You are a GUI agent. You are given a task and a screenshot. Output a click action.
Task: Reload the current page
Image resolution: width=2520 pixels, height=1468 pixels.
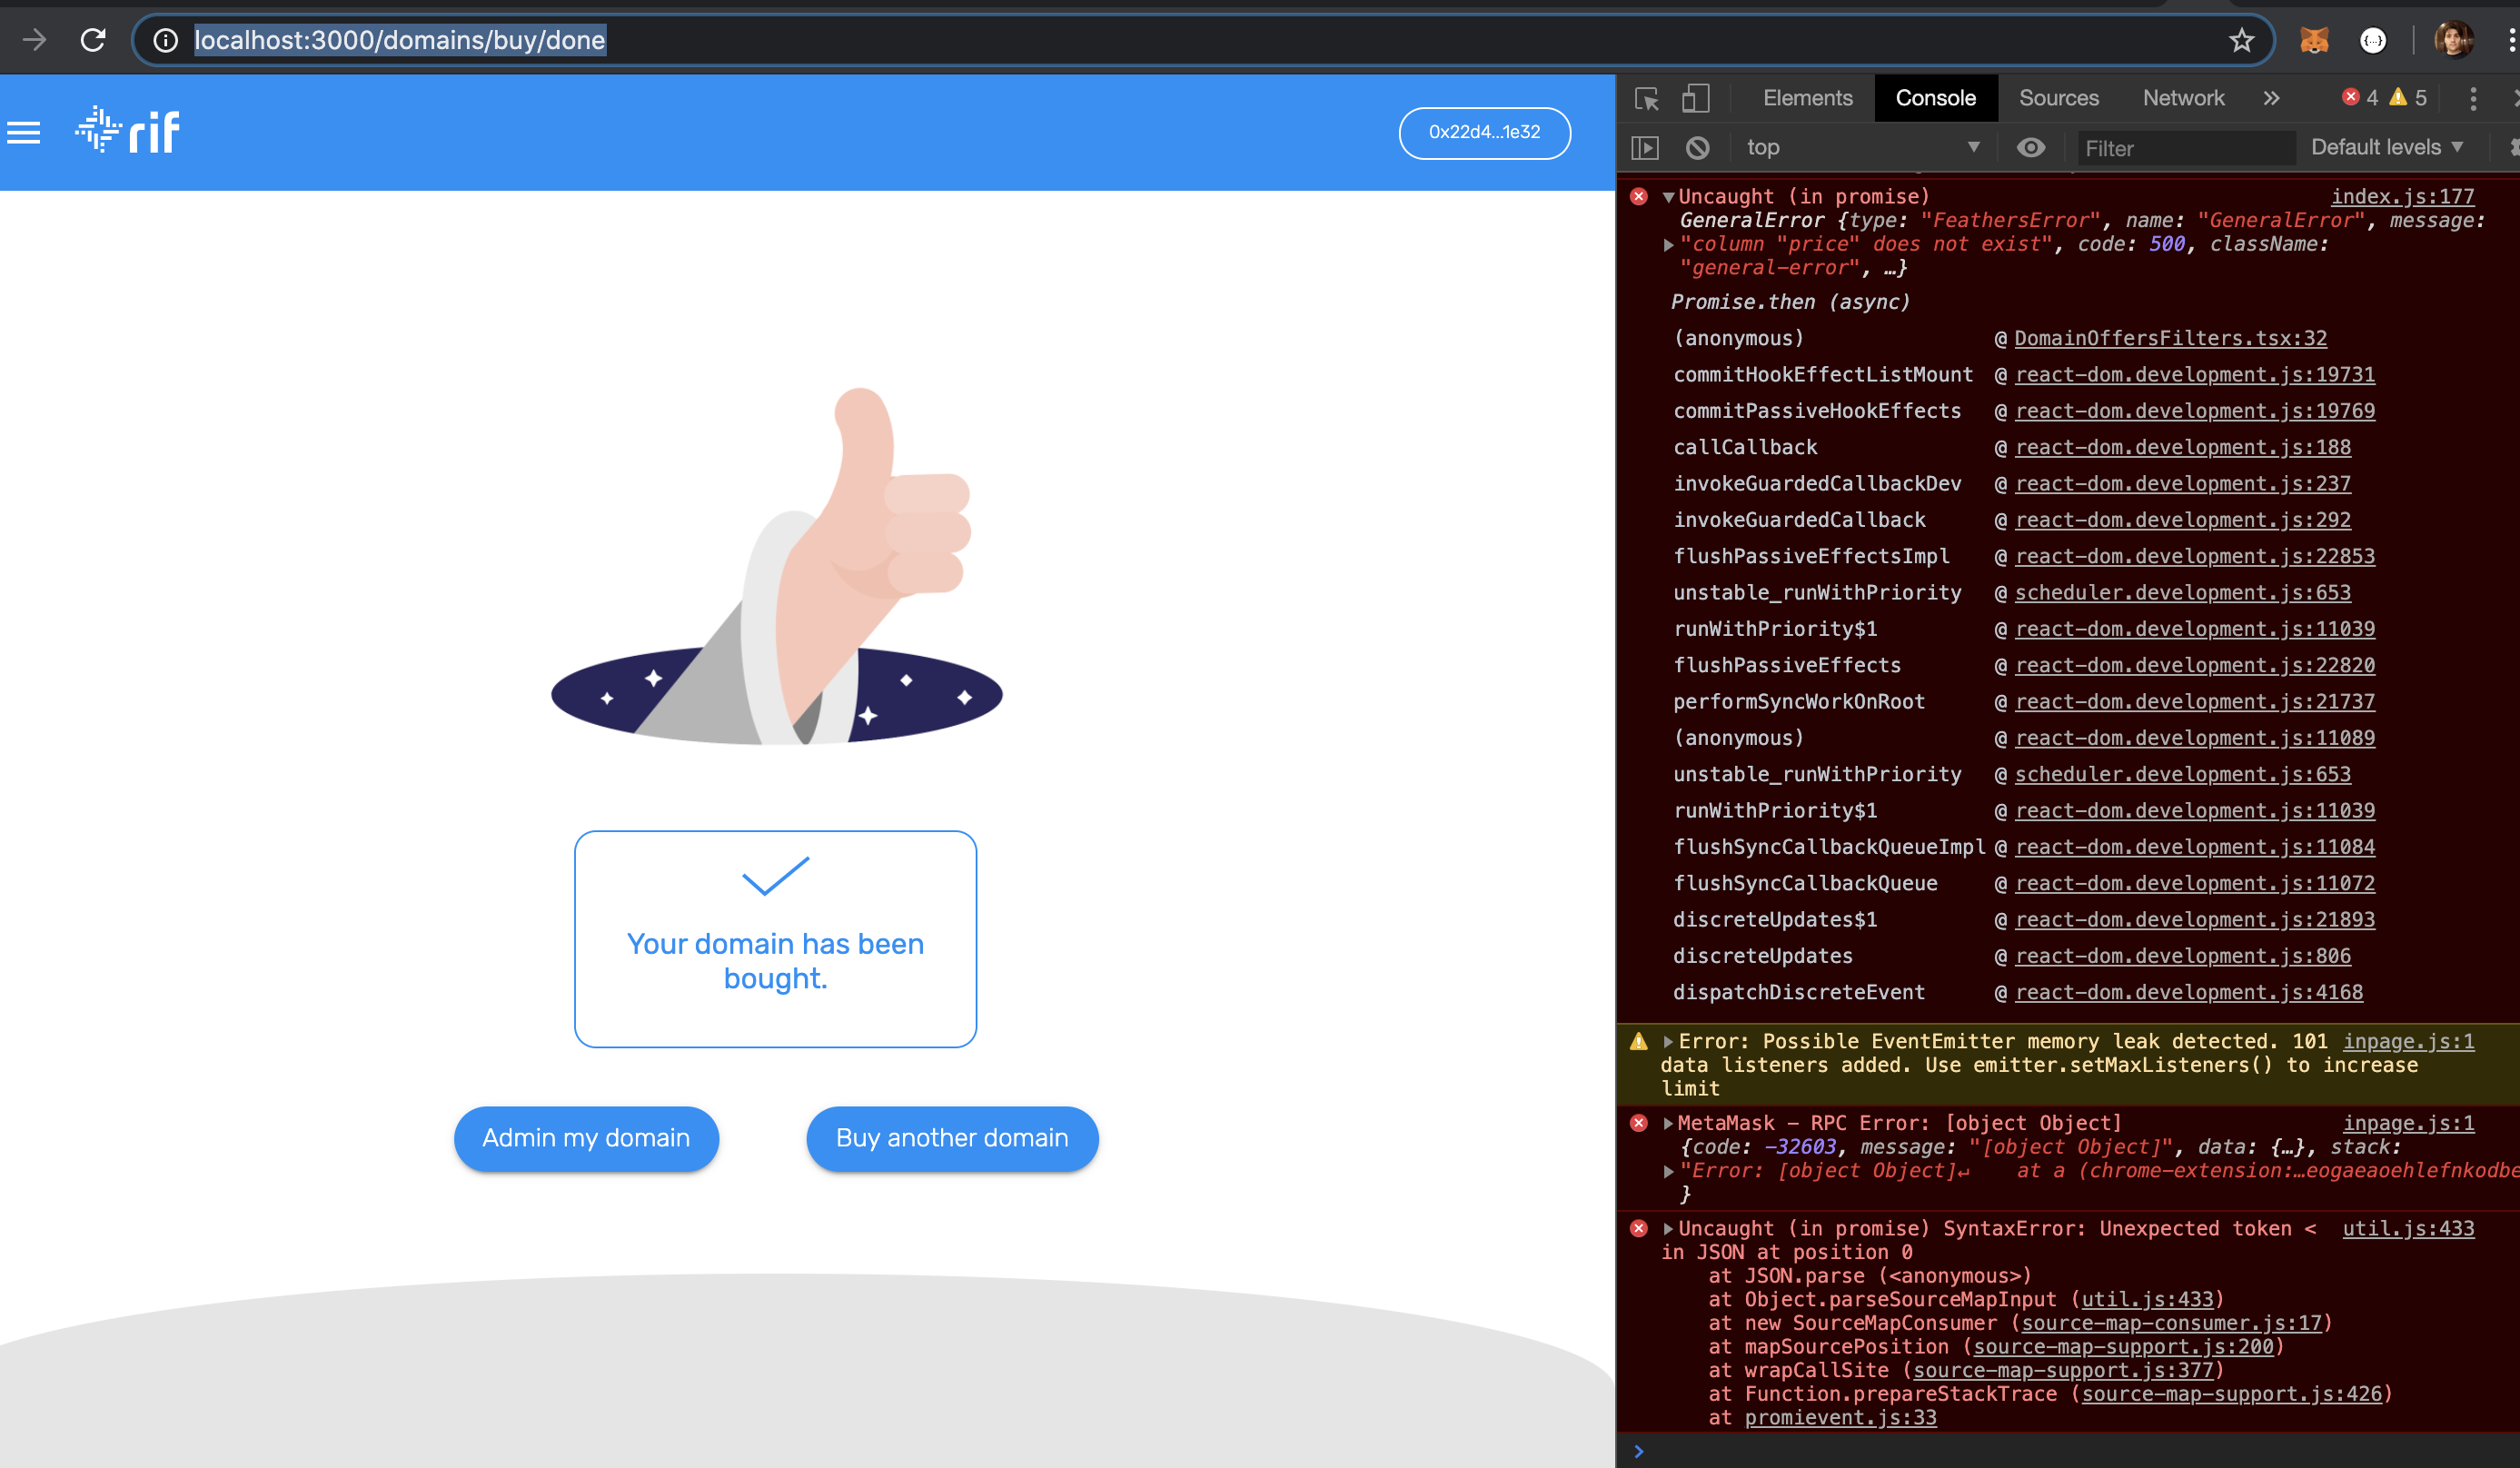93,40
